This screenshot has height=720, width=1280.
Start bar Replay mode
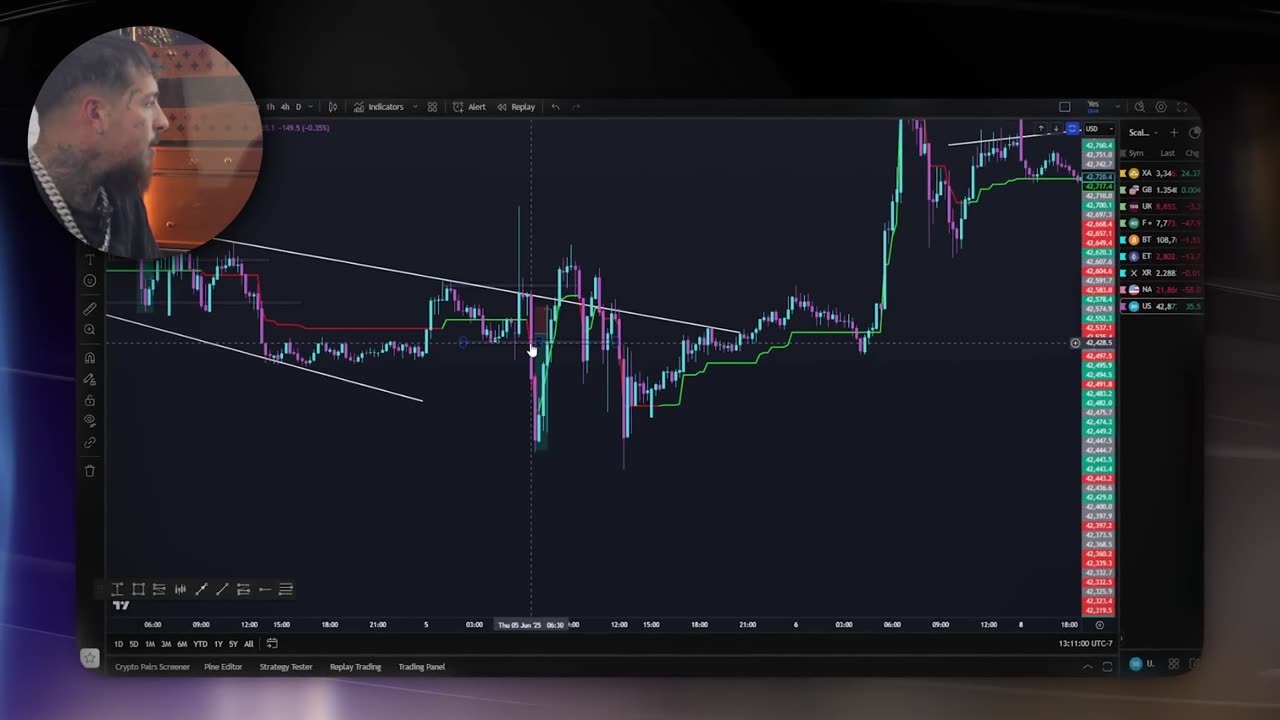(x=516, y=107)
